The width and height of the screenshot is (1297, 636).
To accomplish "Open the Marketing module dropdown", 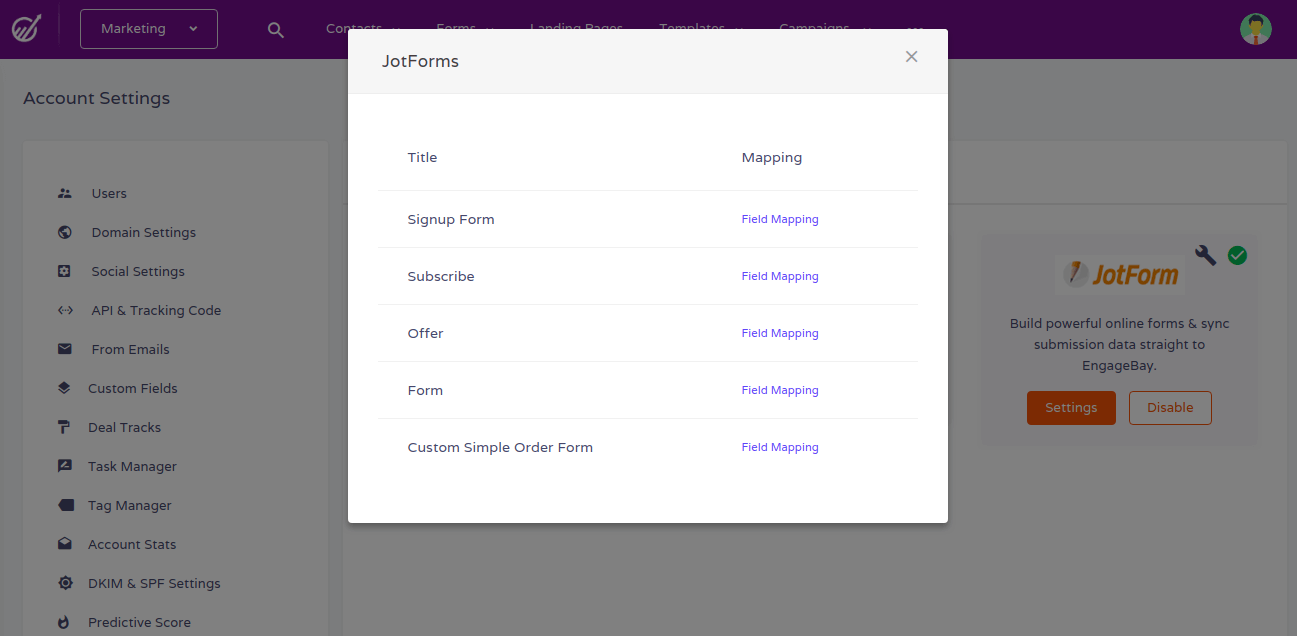I will (x=149, y=29).
